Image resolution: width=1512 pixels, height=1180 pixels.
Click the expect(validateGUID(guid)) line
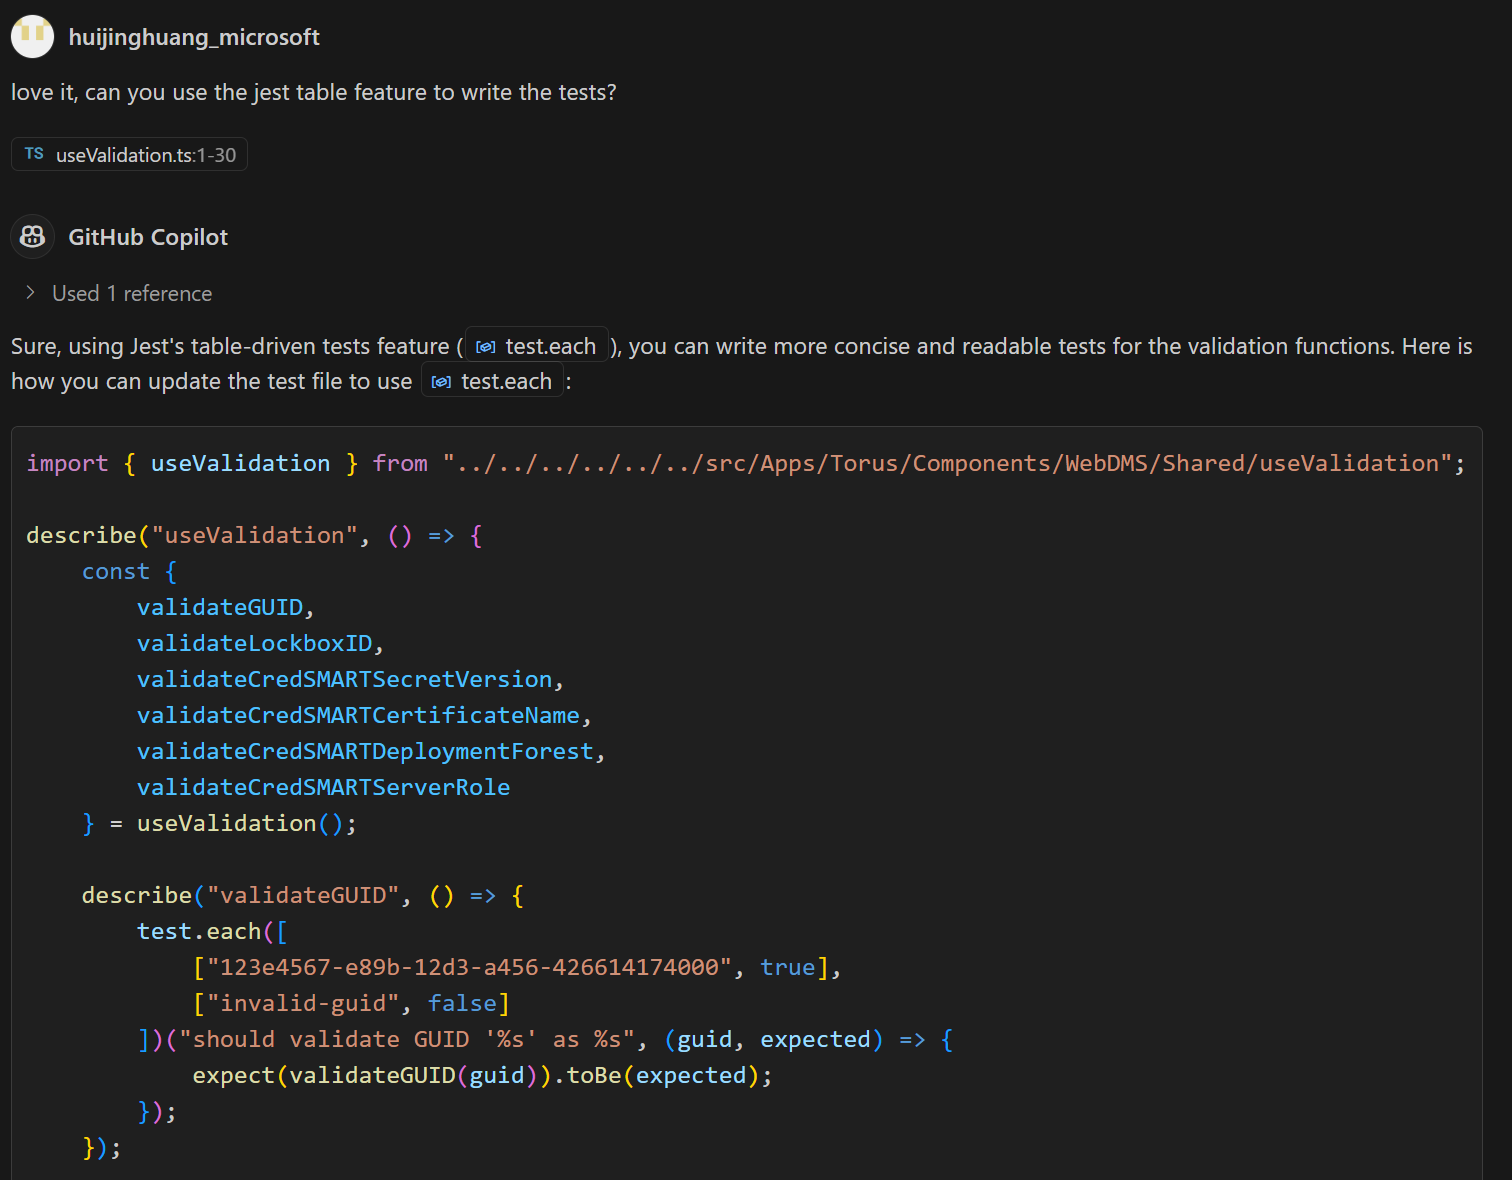[x=483, y=1075]
